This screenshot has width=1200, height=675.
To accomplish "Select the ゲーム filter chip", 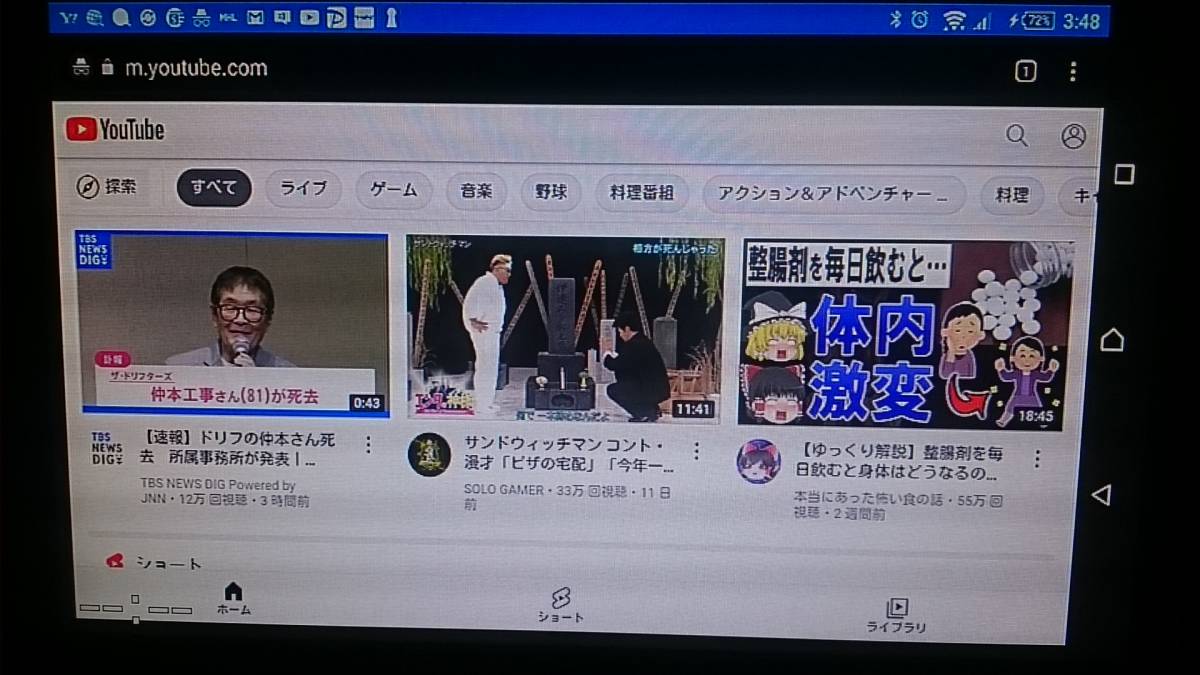I will tap(394, 190).
